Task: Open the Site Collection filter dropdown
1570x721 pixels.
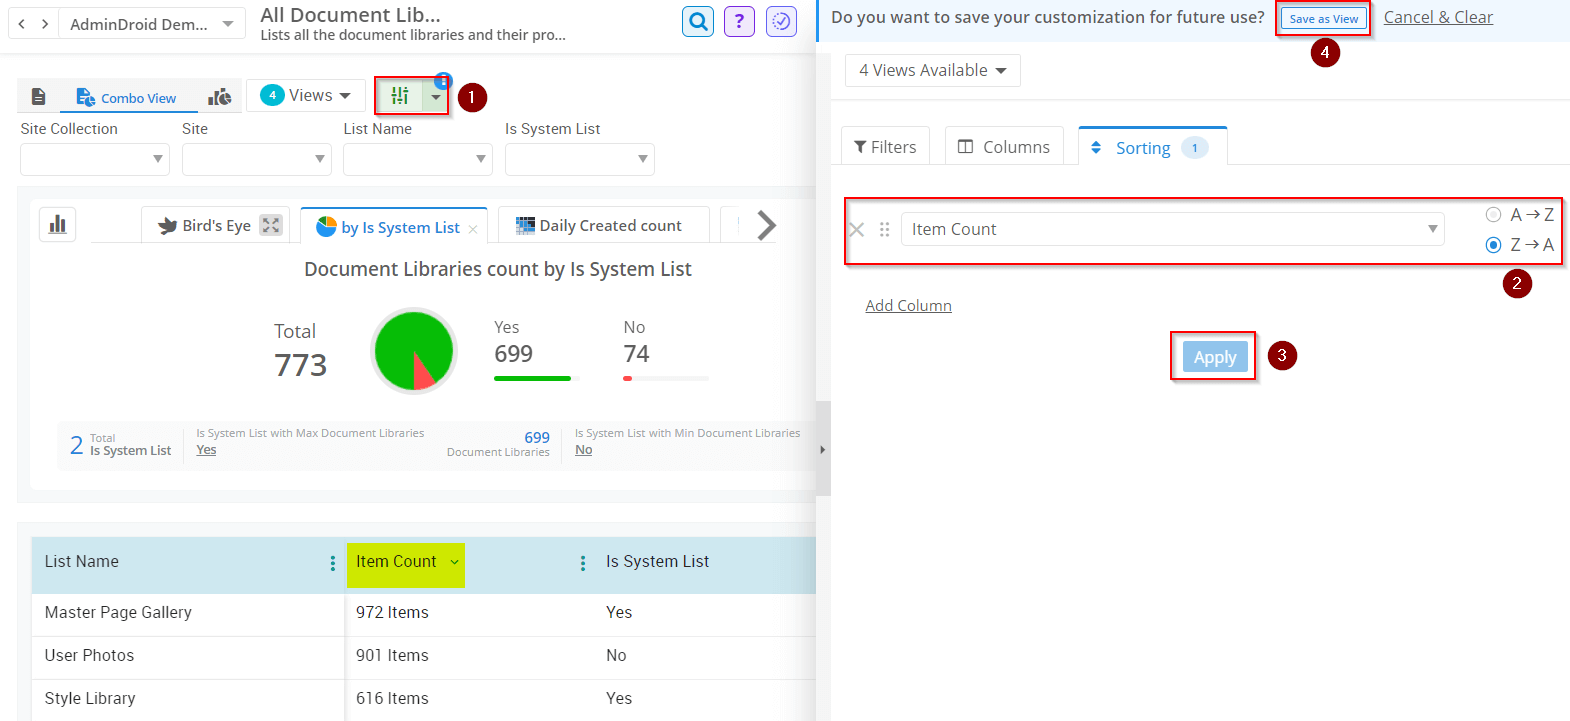Action: pos(95,159)
